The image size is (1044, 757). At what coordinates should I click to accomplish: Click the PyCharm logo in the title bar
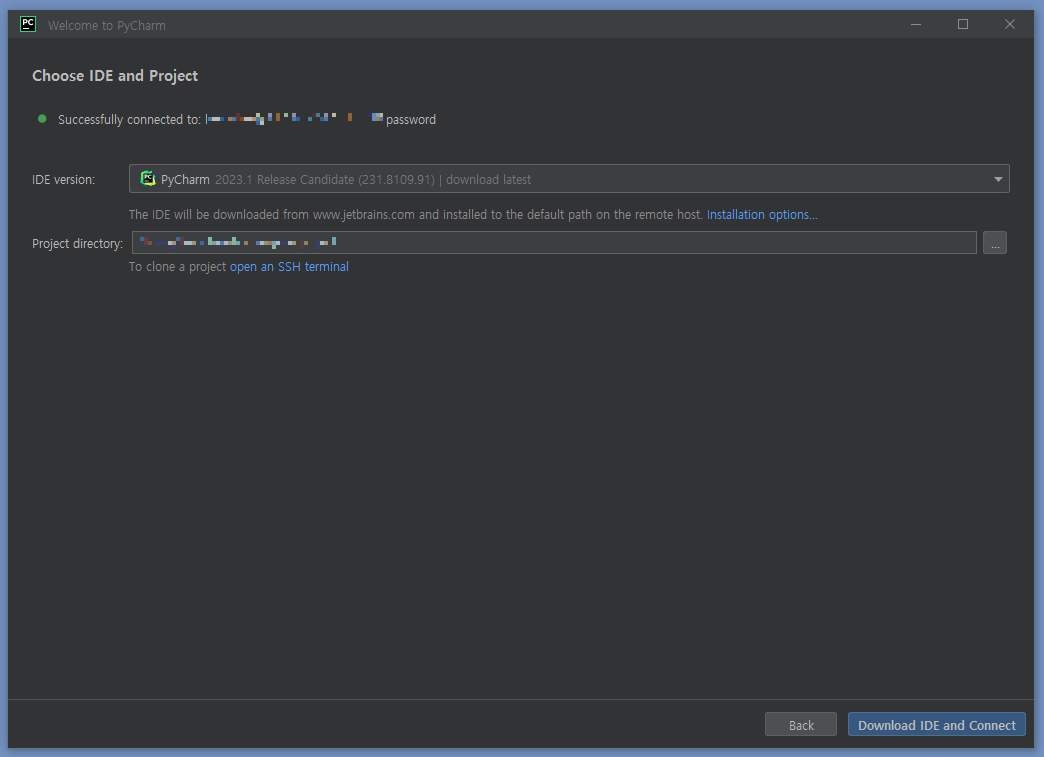tap(28, 25)
